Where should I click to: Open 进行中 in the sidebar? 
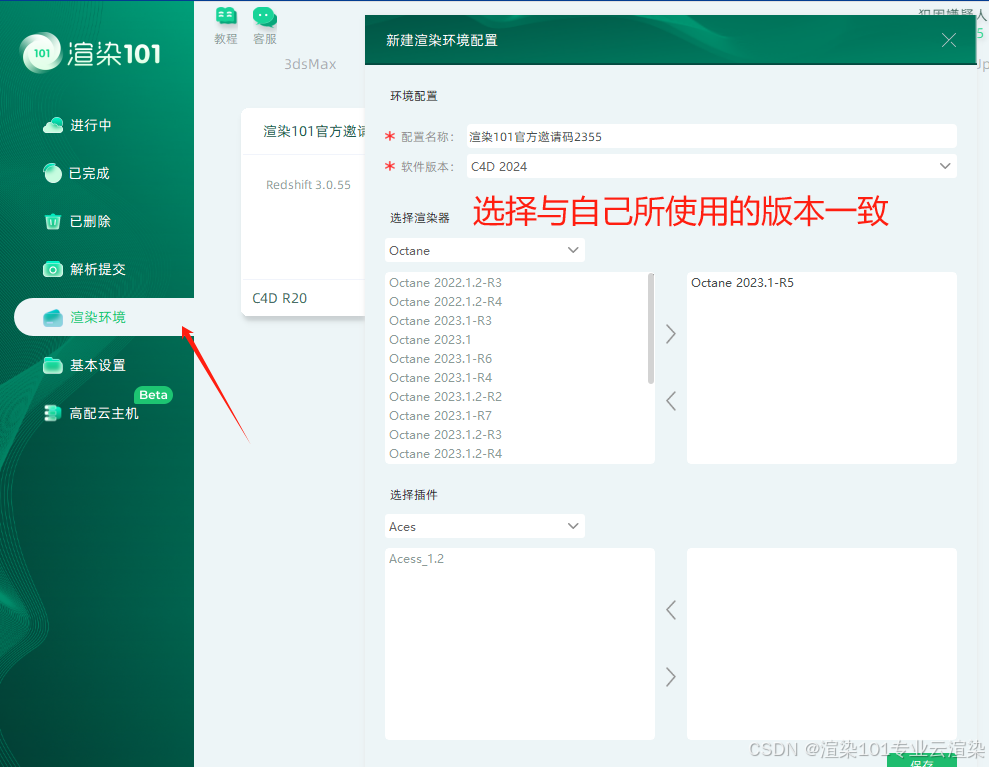(91, 125)
